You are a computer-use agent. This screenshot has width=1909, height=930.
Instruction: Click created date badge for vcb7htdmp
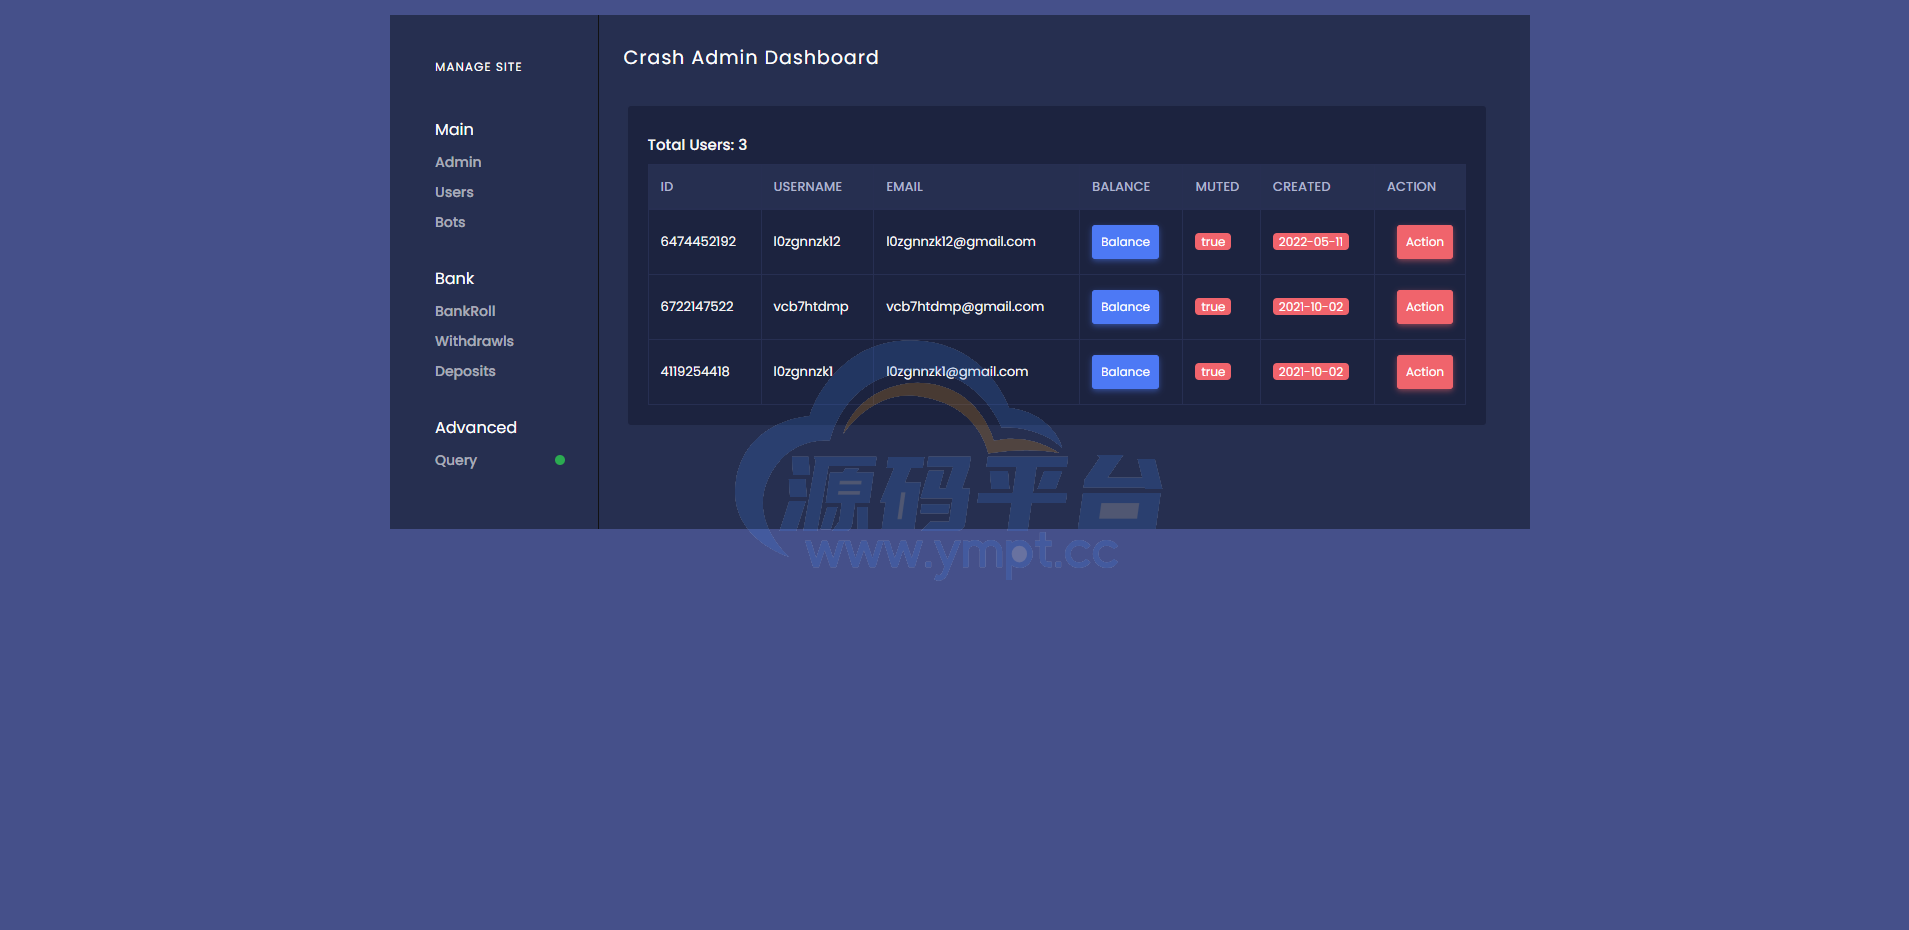tap(1310, 307)
